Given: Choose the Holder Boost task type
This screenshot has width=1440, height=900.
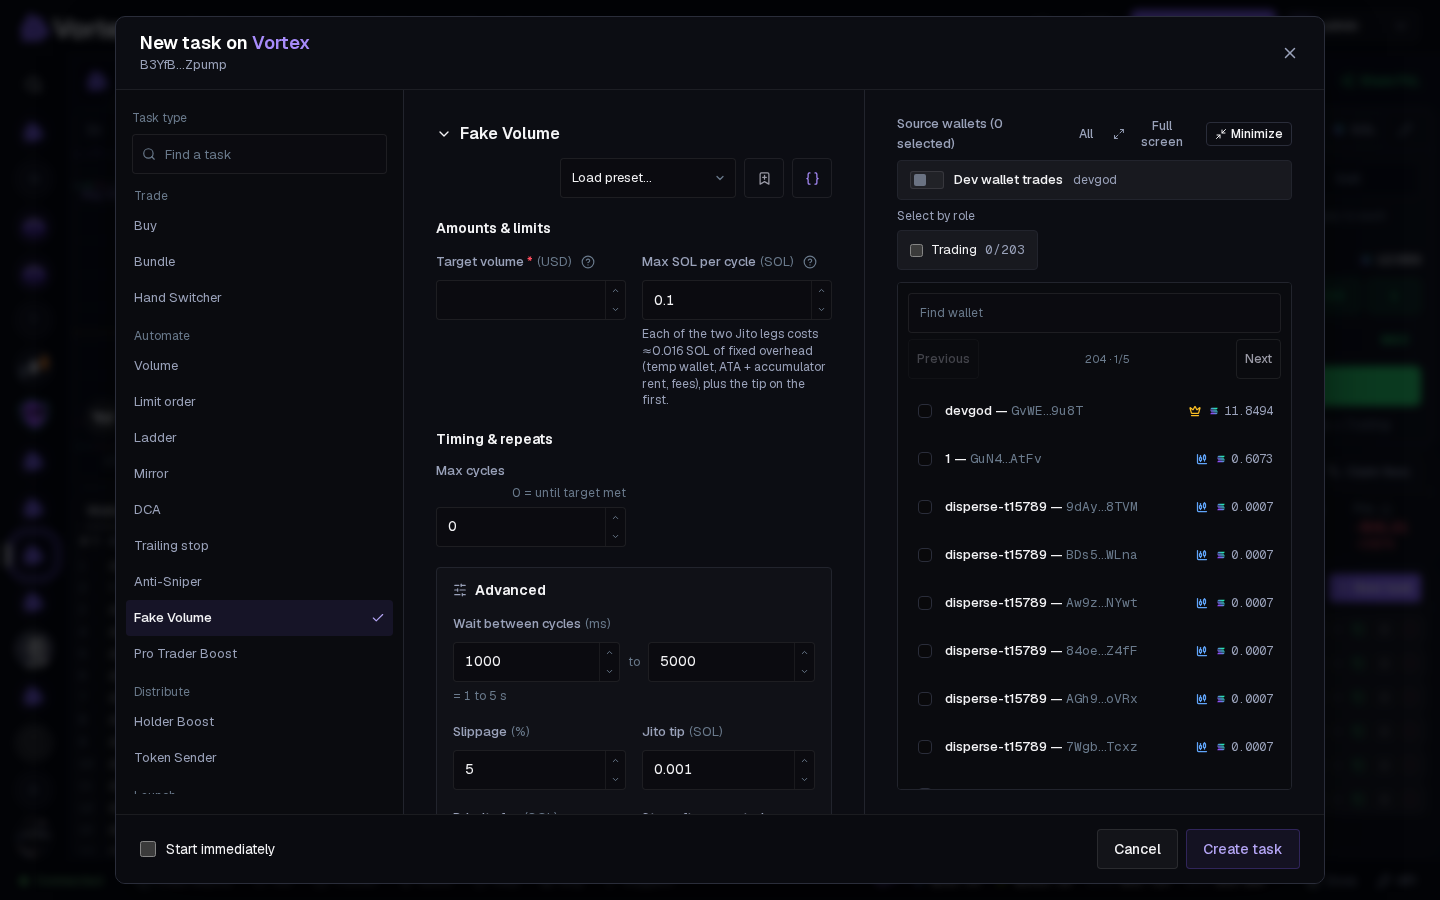Looking at the screenshot, I should coord(260,722).
